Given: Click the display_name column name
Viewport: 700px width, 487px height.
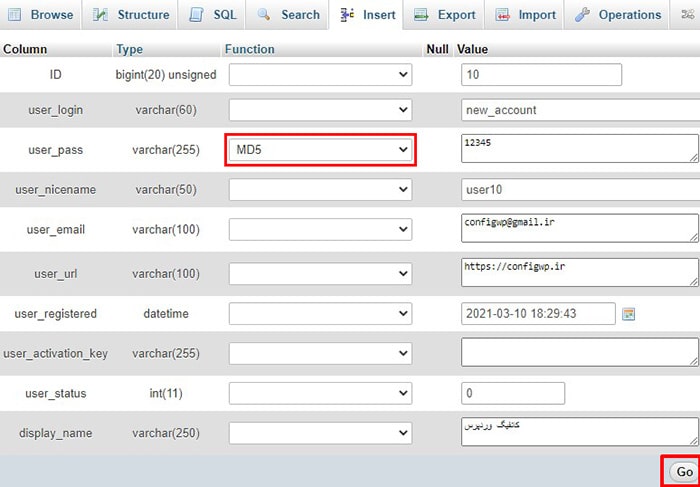Looking at the screenshot, I should pos(55,433).
